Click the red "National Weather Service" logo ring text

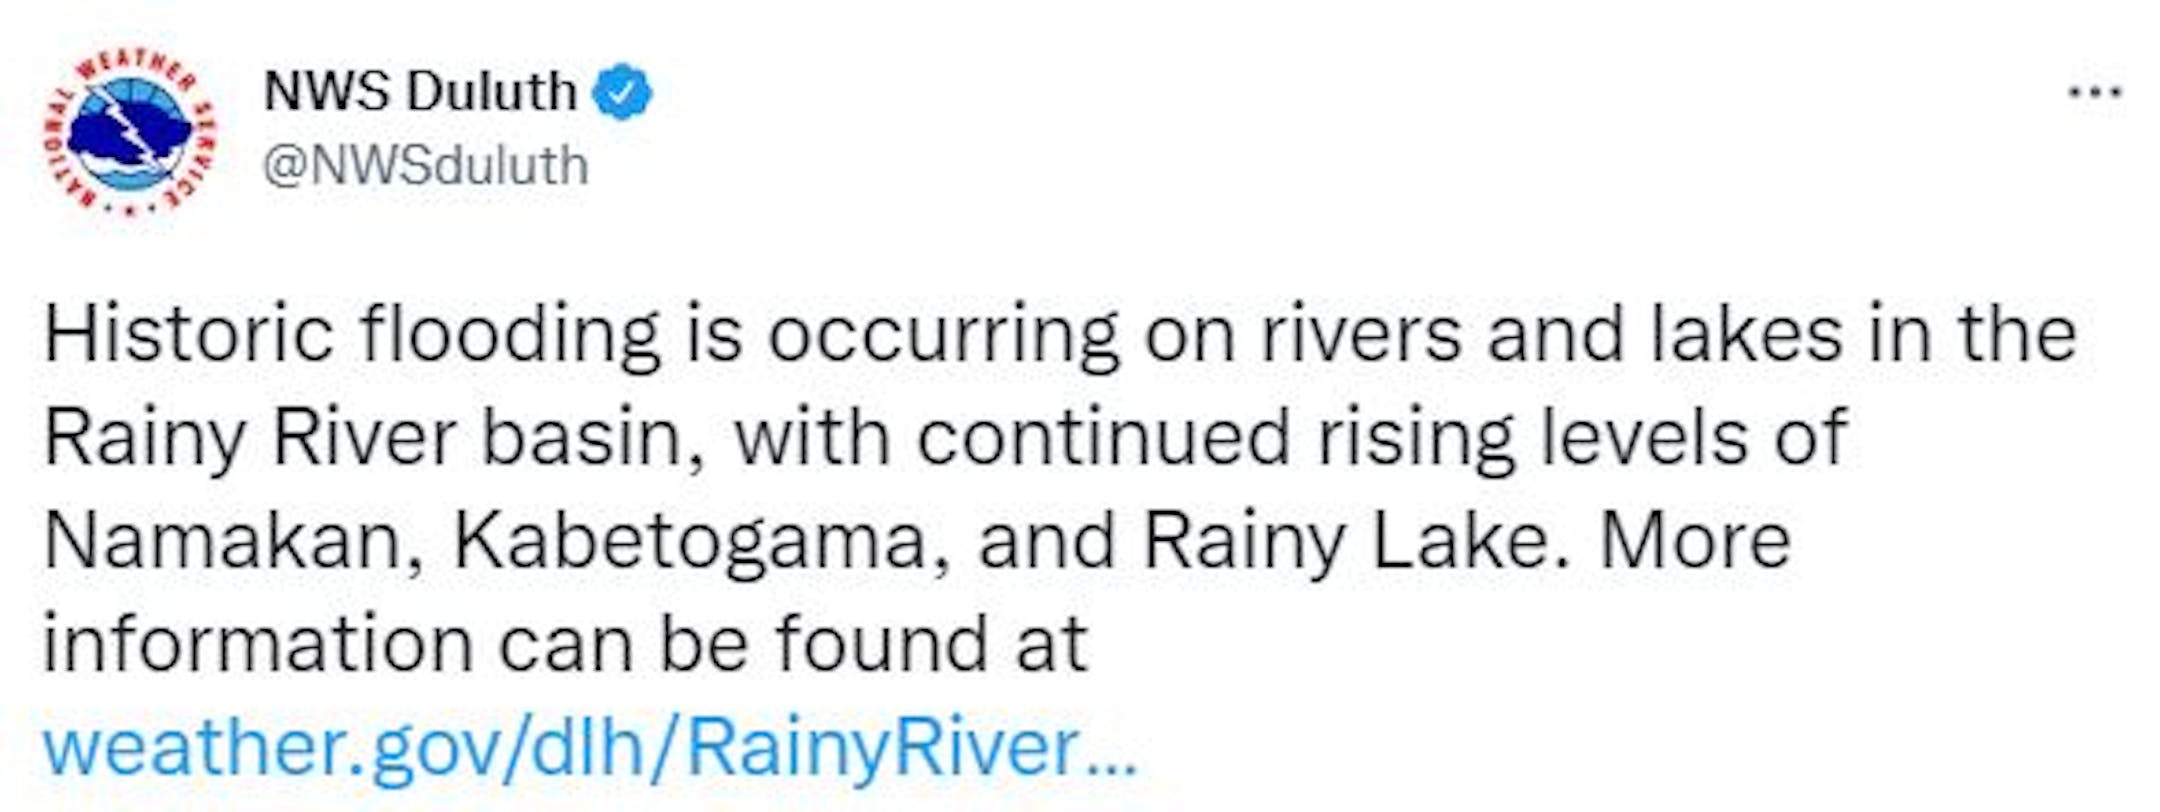[x=130, y=62]
